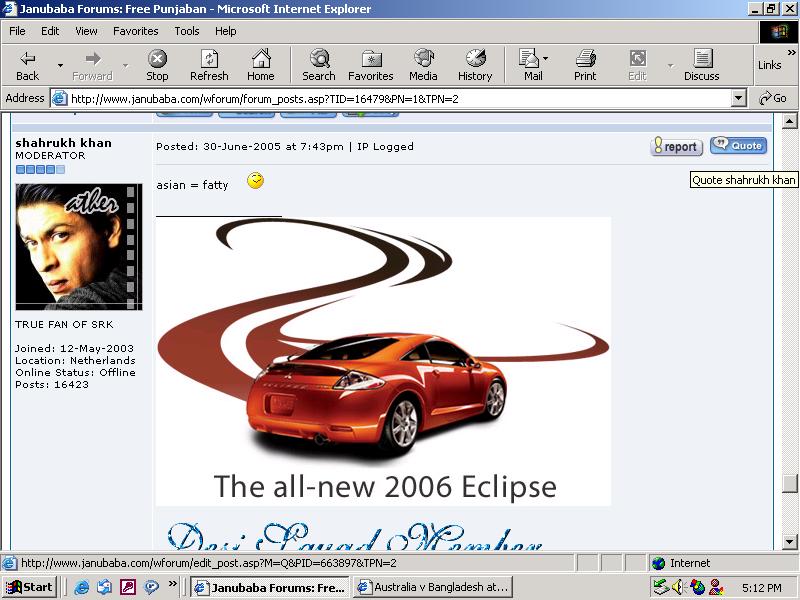Viewport: 800px width, 600px height.
Task: Switch to Australia v Bangladesh taskbar window
Action: point(435,587)
